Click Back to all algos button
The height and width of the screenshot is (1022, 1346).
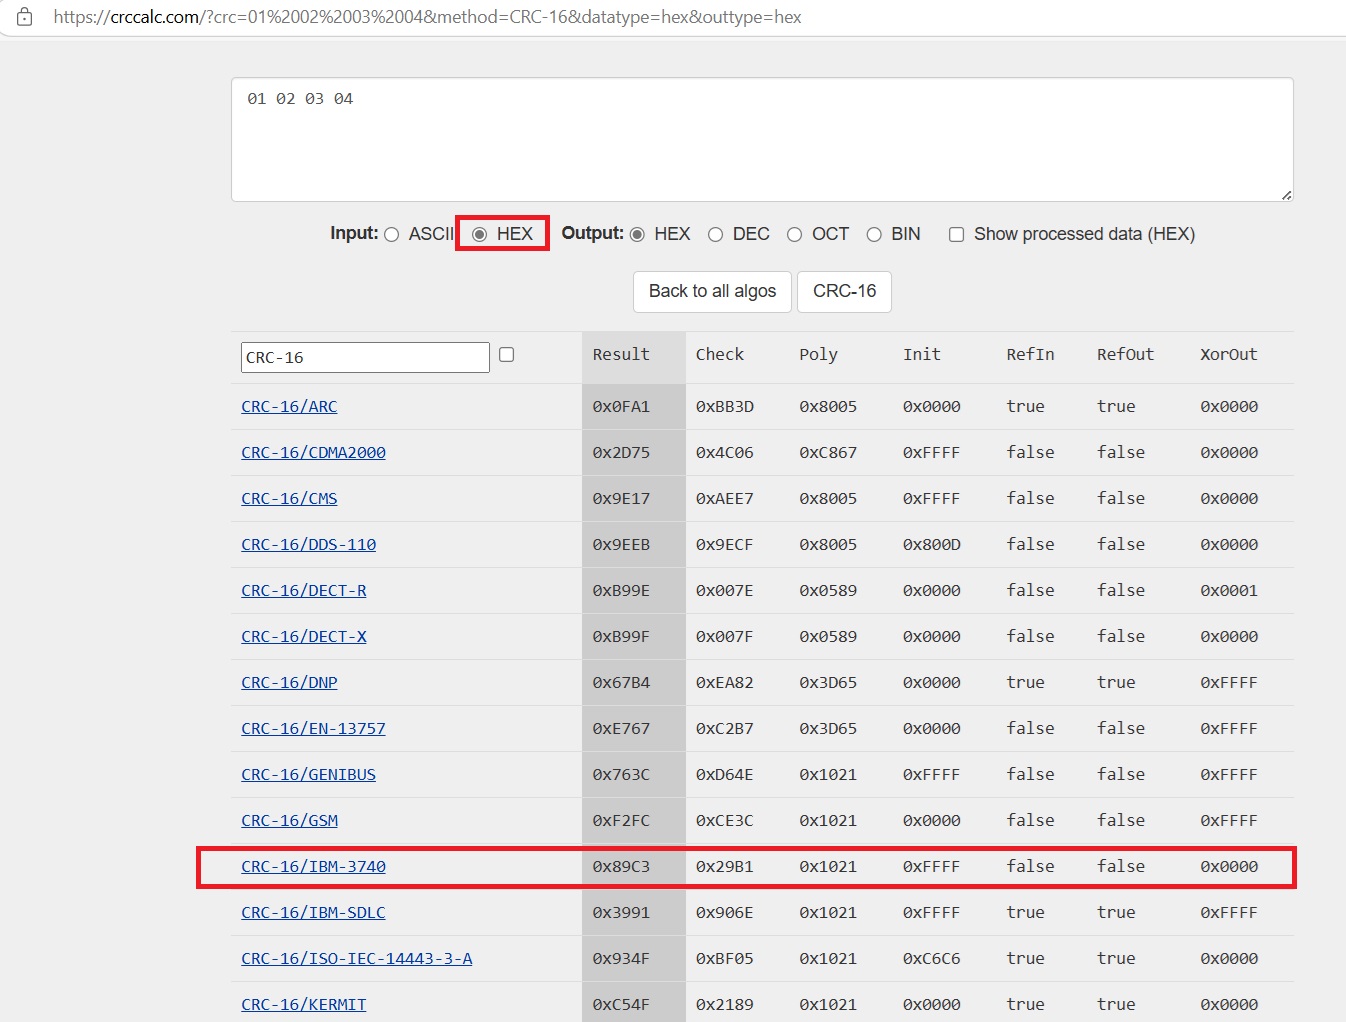click(x=712, y=291)
